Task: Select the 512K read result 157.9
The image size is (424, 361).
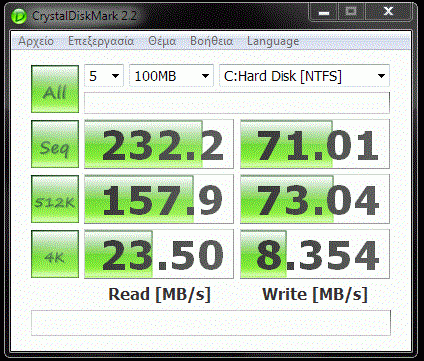Action: pyautogui.click(x=159, y=199)
